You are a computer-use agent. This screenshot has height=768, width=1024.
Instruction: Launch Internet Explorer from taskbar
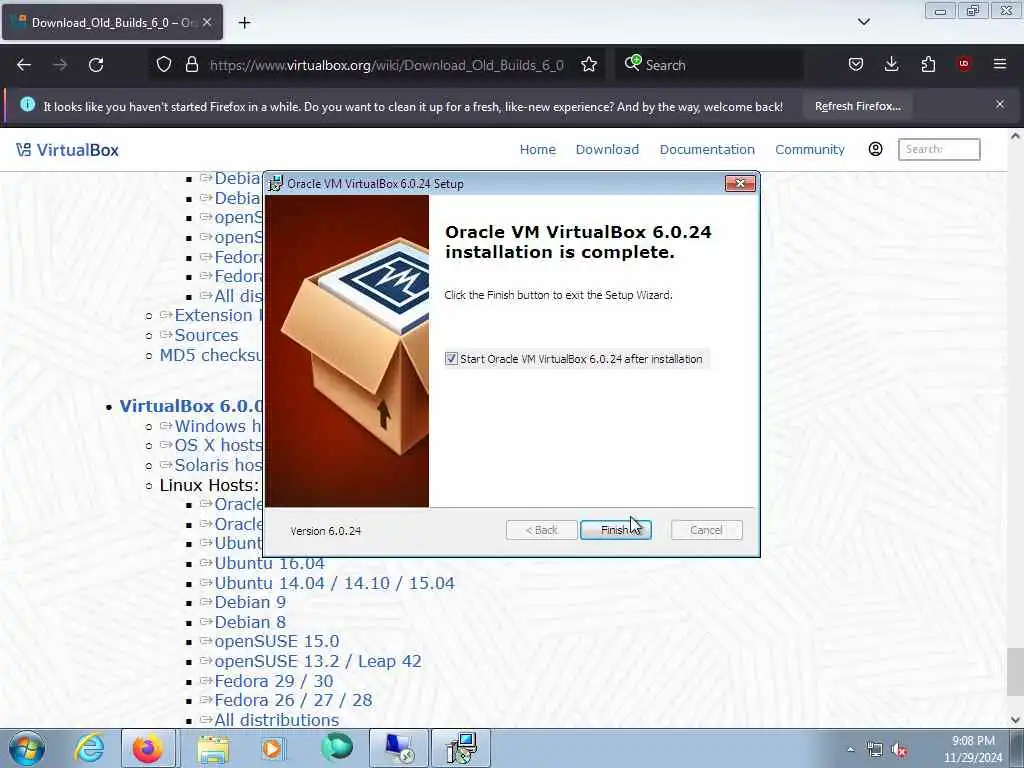coord(89,748)
